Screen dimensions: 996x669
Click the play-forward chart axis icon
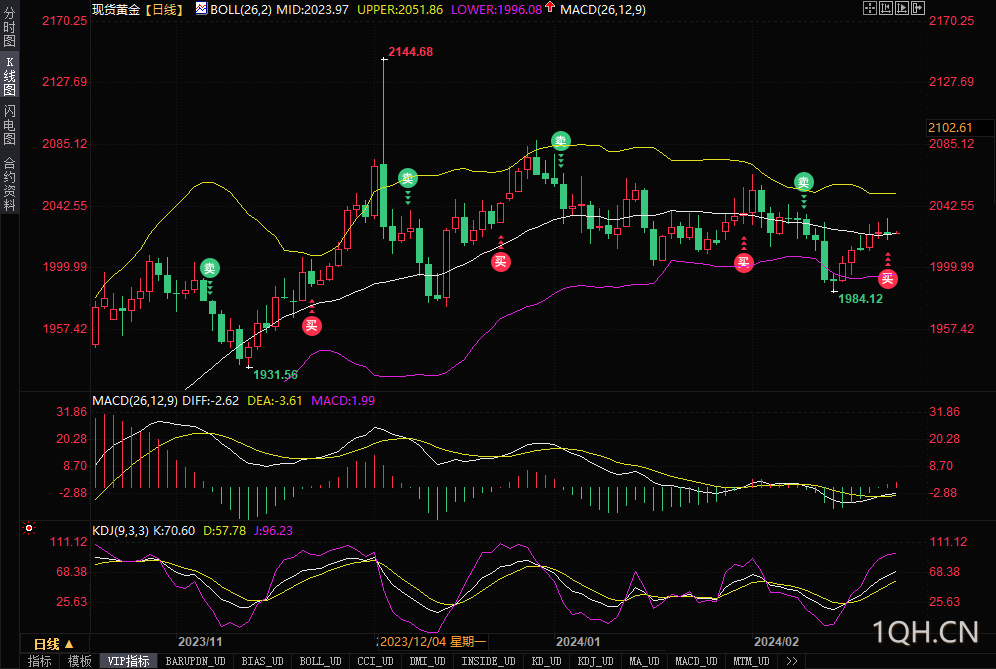click(902, 8)
